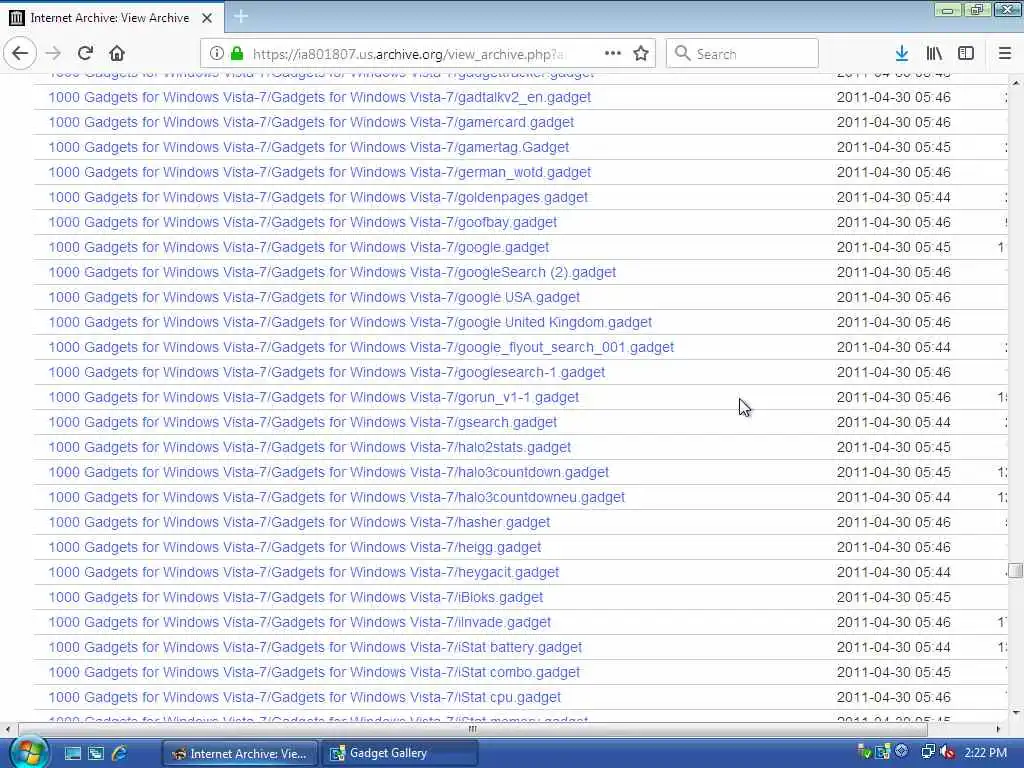
Task: Open google.gadget link
Action: [x=298, y=248]
